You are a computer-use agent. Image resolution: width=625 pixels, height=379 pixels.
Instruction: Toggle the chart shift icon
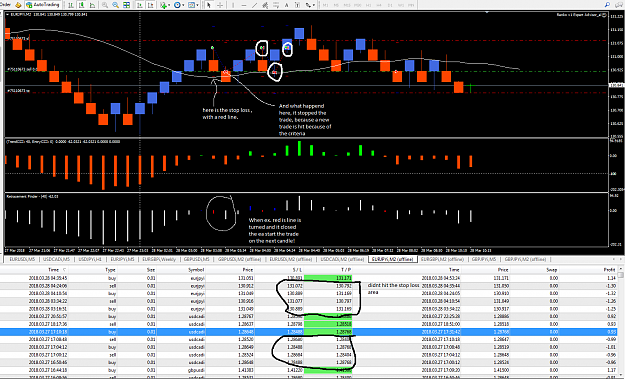coord(151,5)
